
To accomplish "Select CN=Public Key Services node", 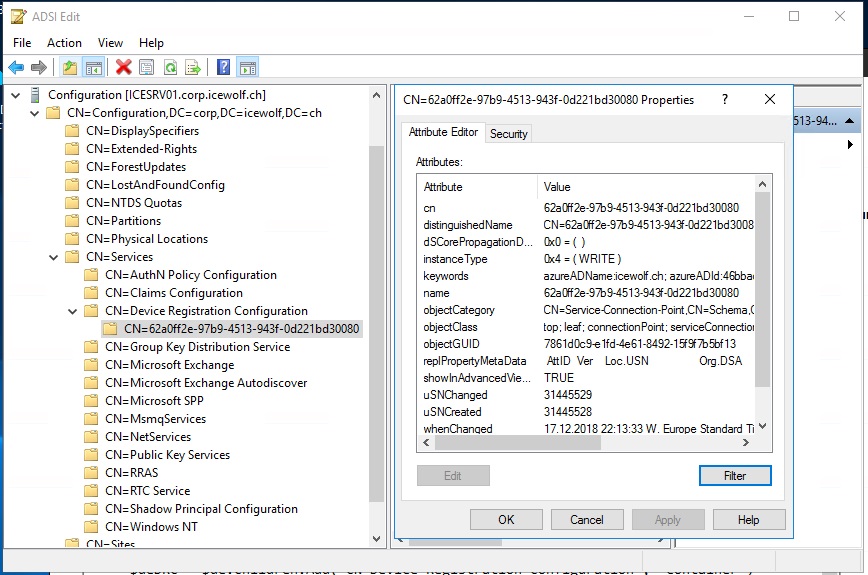I will [167, 455].
